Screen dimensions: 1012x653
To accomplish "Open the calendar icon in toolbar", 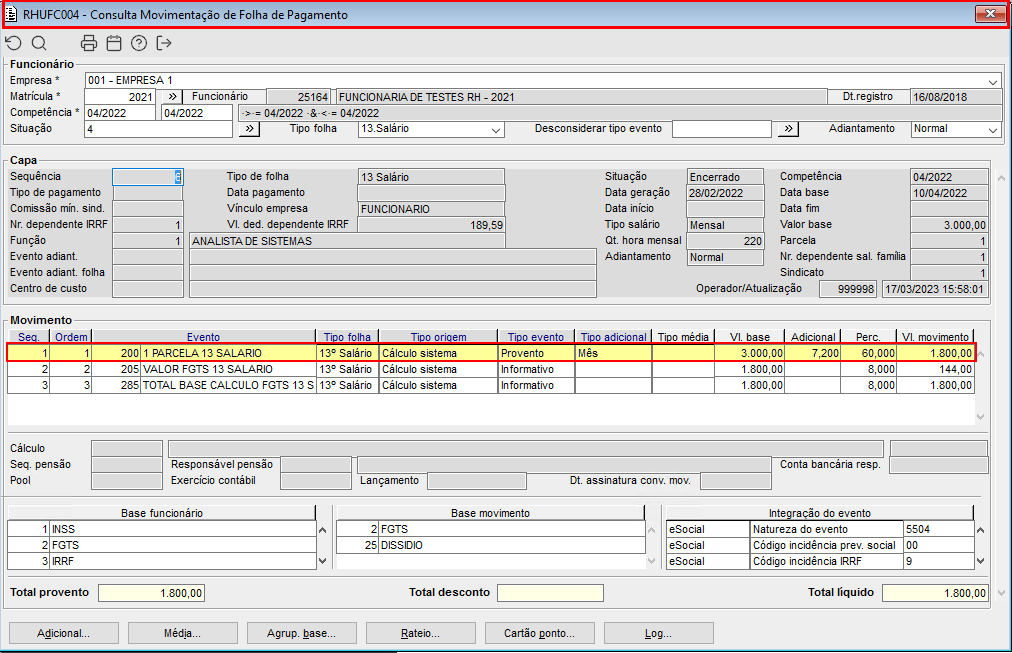I will [x=114, y=43].
